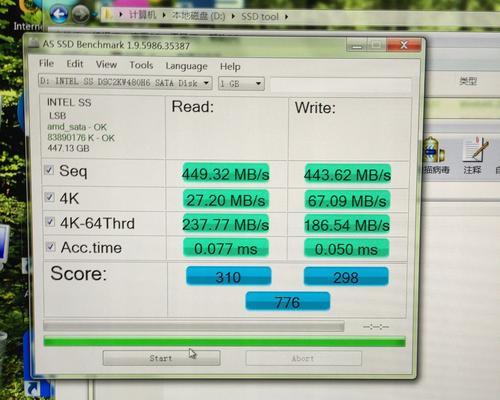Image resolution: width=500 pixels, height=400 pixels.
Task: Open the drive selection dropdown showing INTEL SS disk
Action: (125, 82)
